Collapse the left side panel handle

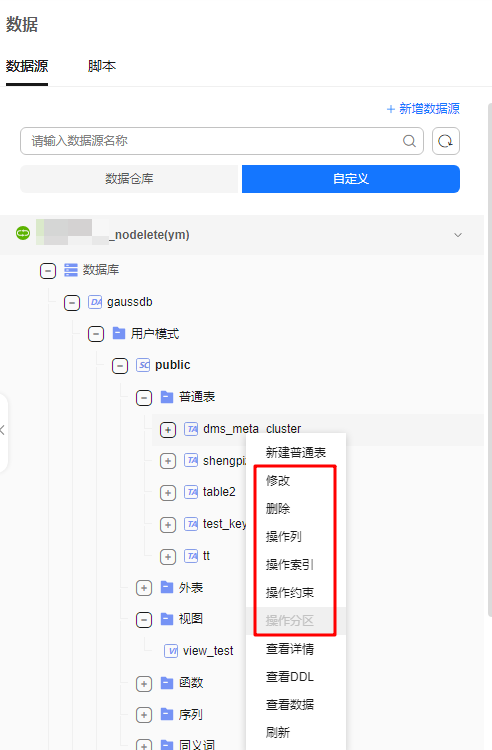pos(3,430)
